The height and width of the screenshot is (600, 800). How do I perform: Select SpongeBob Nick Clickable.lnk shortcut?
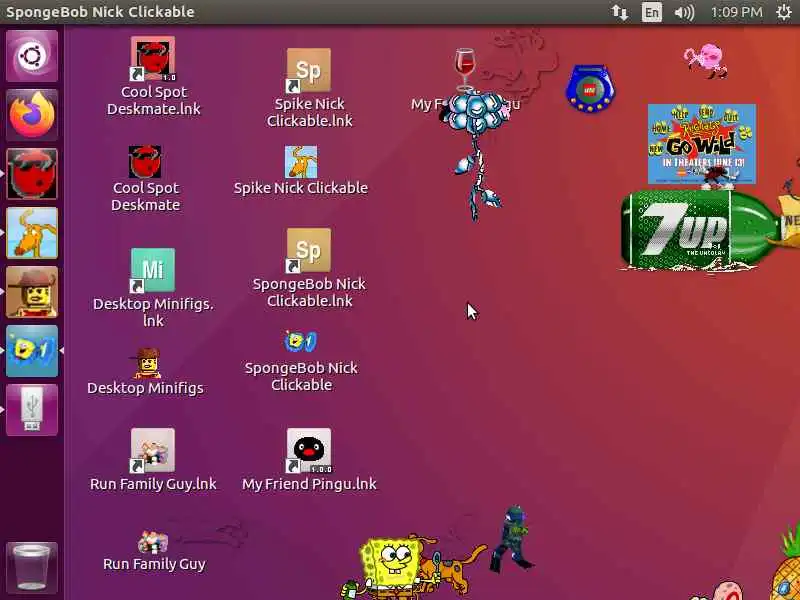[x=309, y=268]
